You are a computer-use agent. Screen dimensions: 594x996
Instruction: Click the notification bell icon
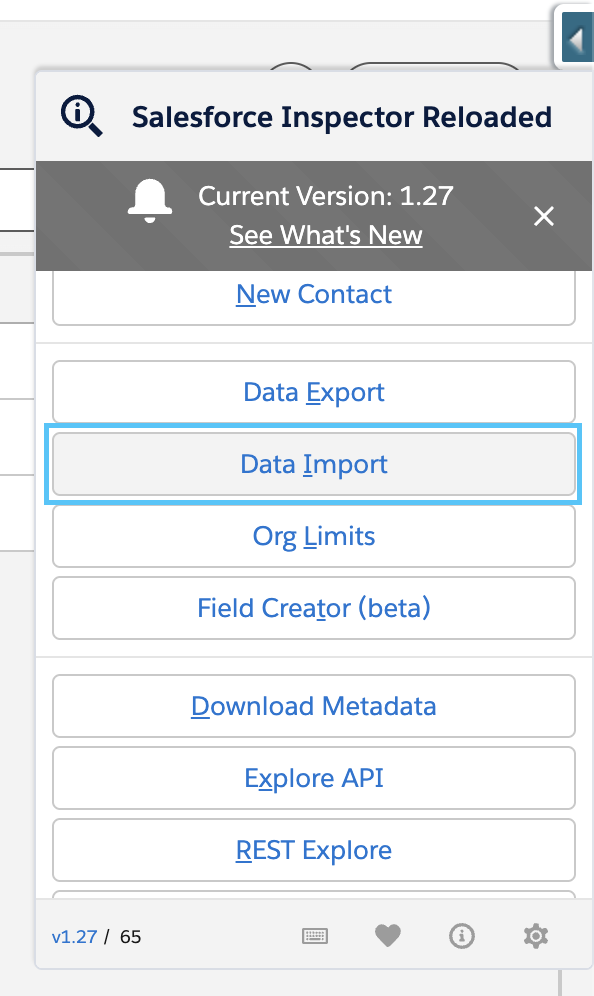(150, 201)
